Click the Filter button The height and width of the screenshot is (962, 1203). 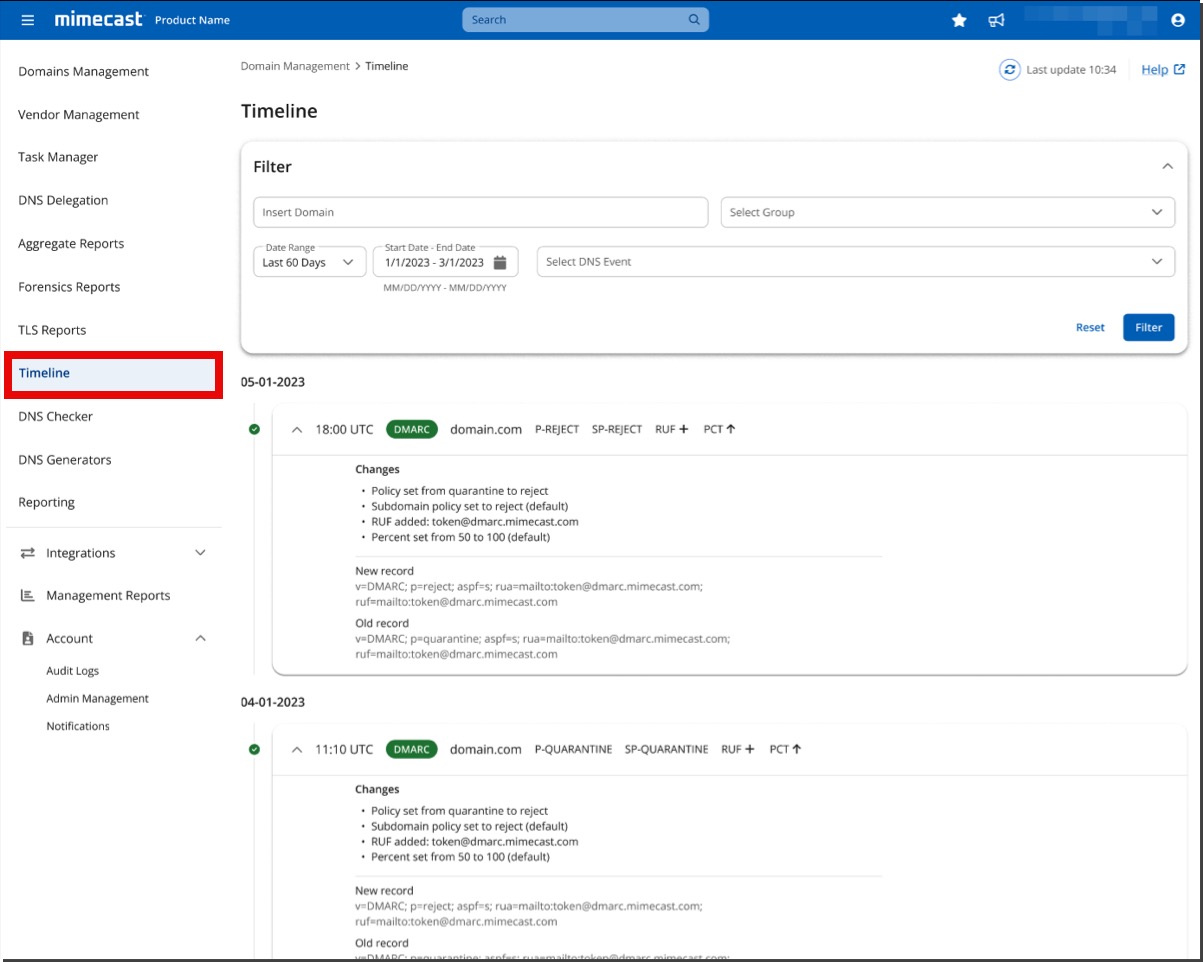[x=1149, y=327]
